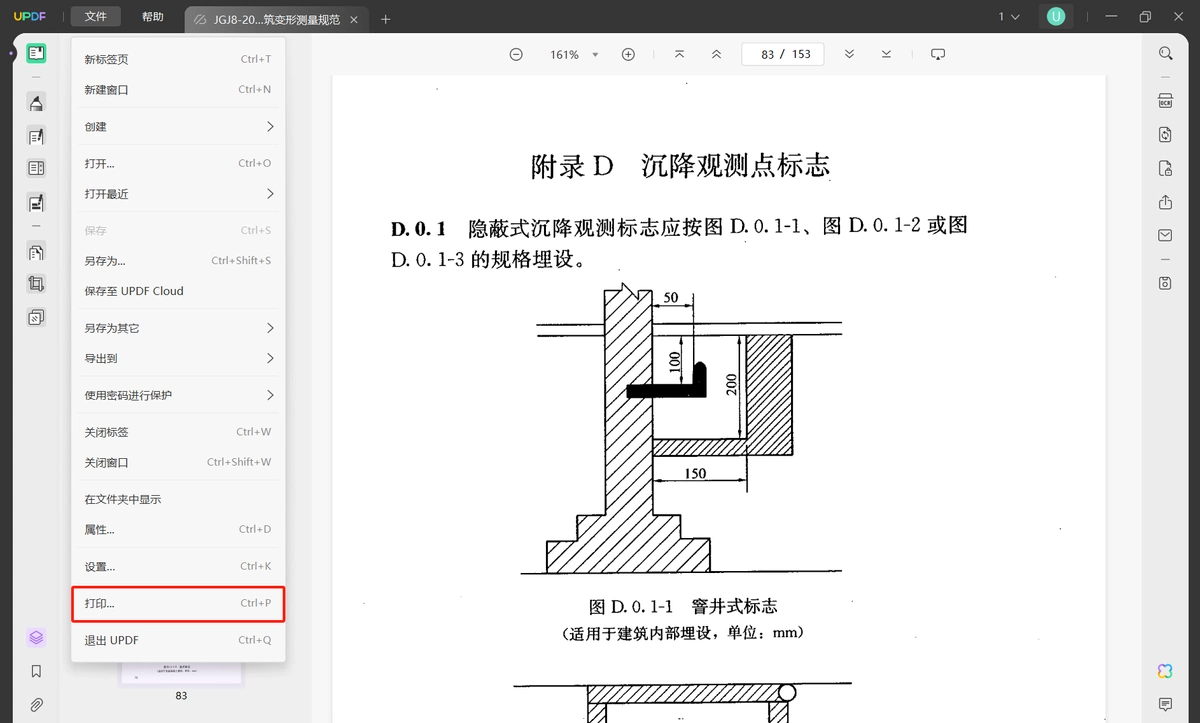Choose 新建窗口 menu entry
This screenshot has height=723, width=1200.
tap(179, 90)
